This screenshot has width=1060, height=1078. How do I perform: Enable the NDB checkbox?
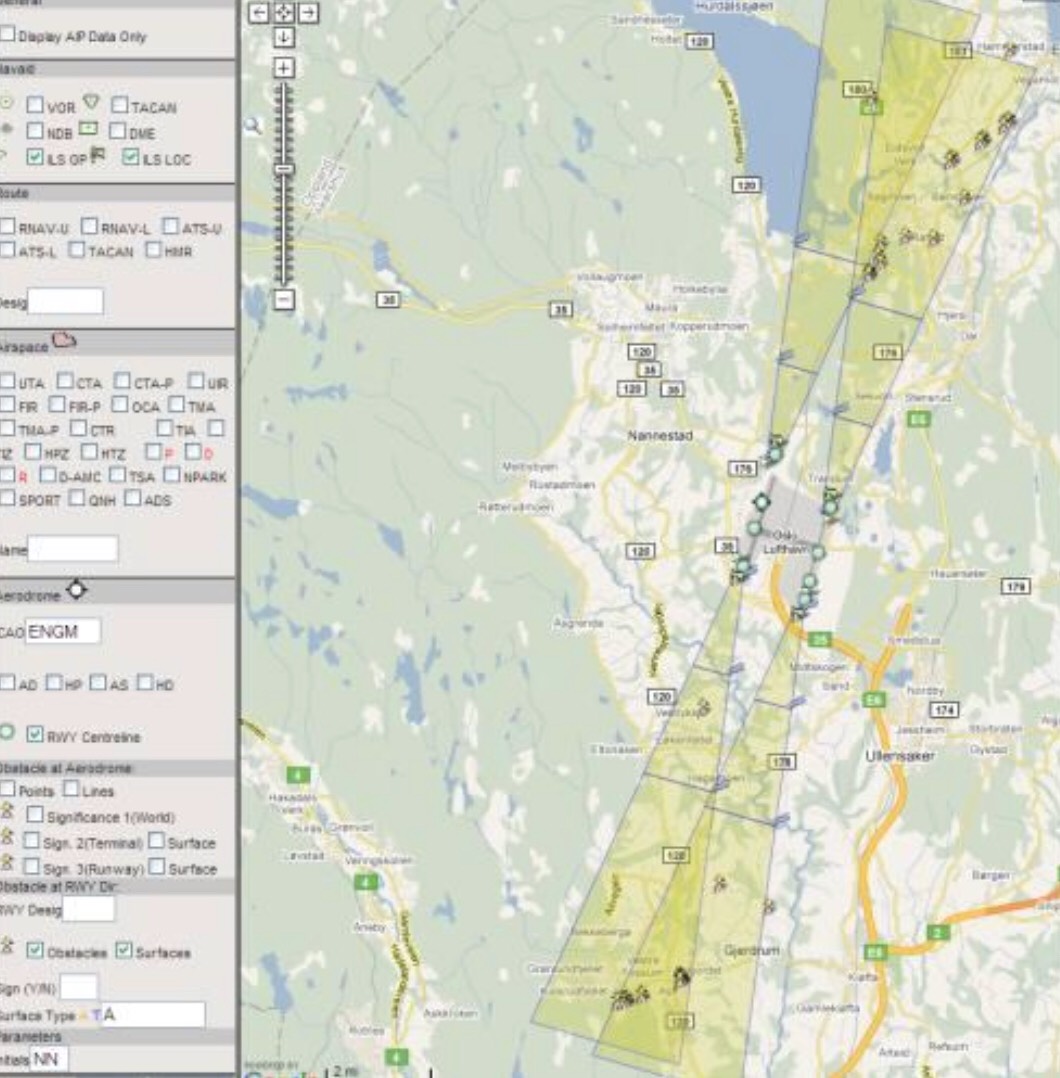[x=34, y=130]
